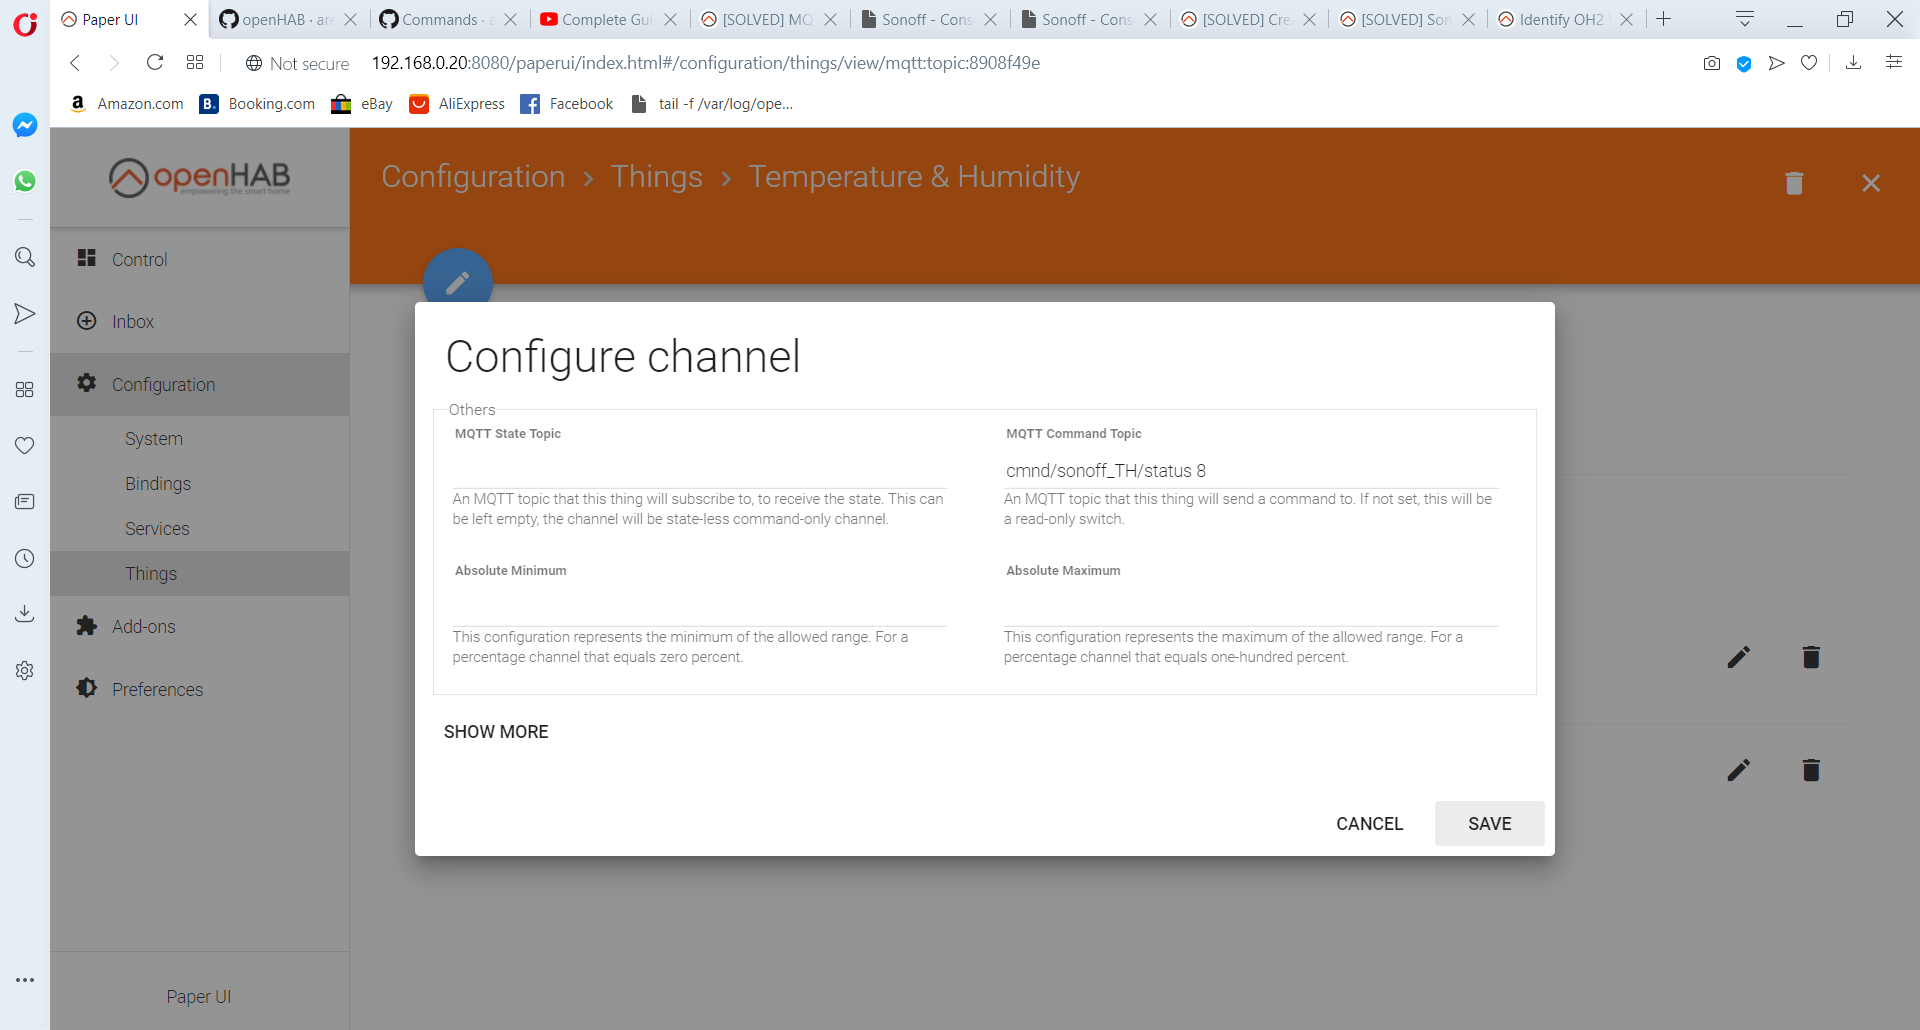
Task: Open the sidebar news icon
Action: pyautogui.click(x=25, y=501)
